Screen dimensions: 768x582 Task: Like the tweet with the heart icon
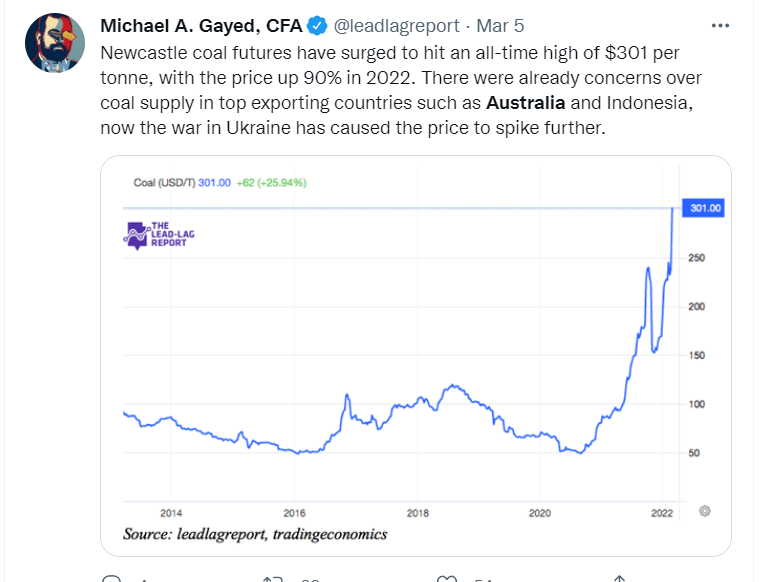pos(446,578)
